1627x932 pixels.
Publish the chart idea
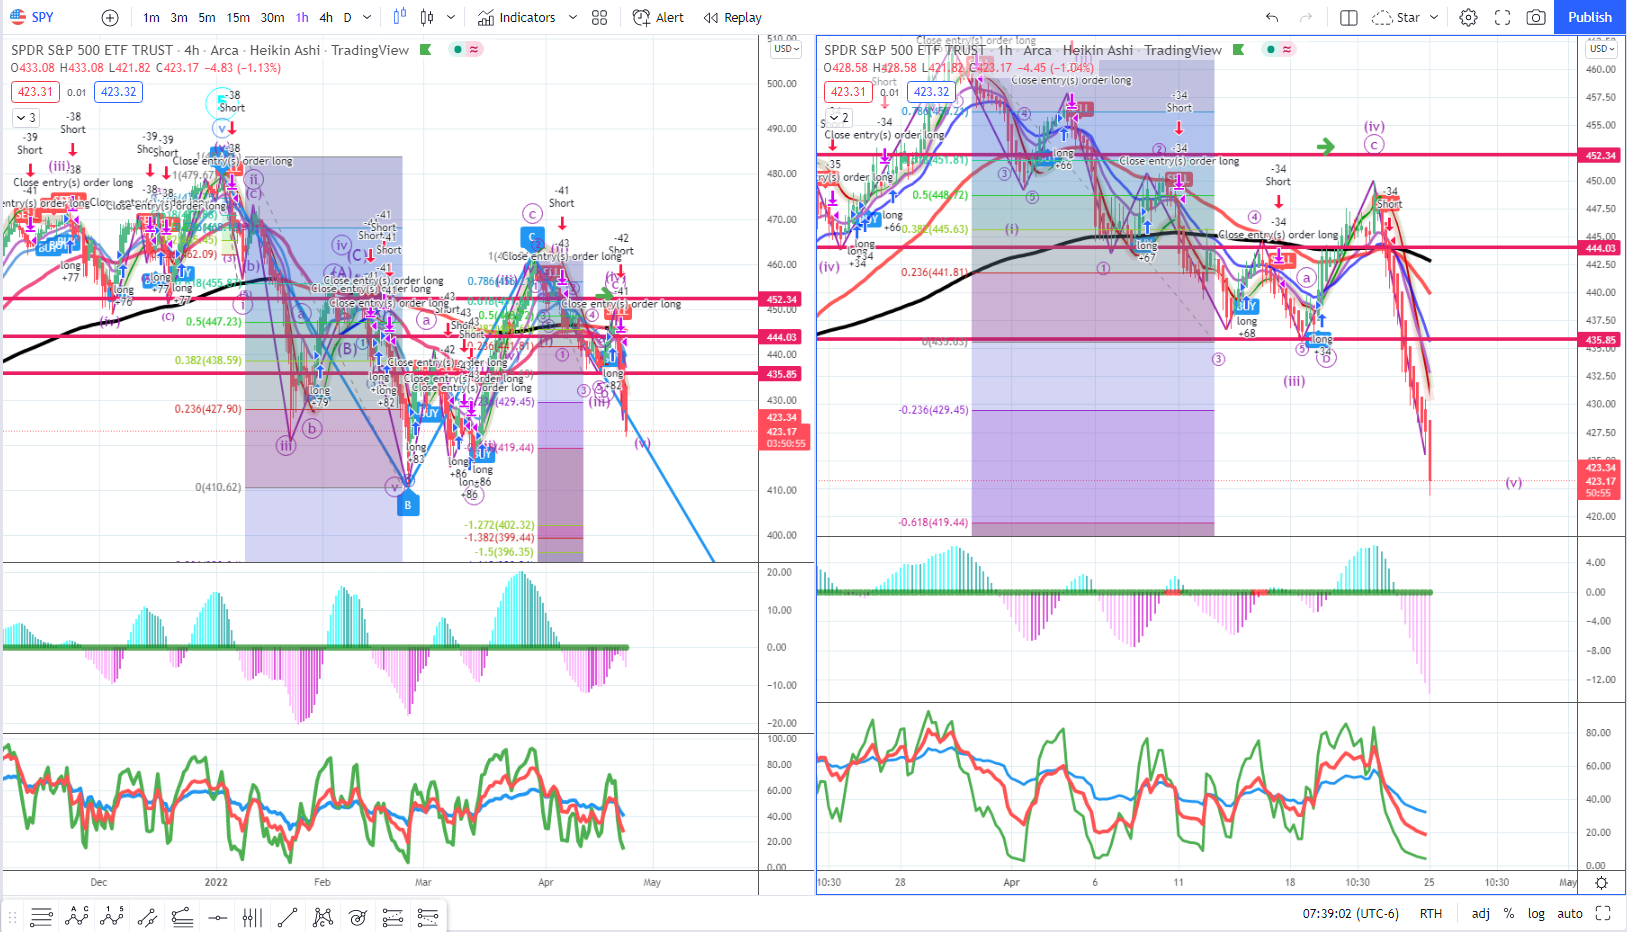coord(1590,17)
